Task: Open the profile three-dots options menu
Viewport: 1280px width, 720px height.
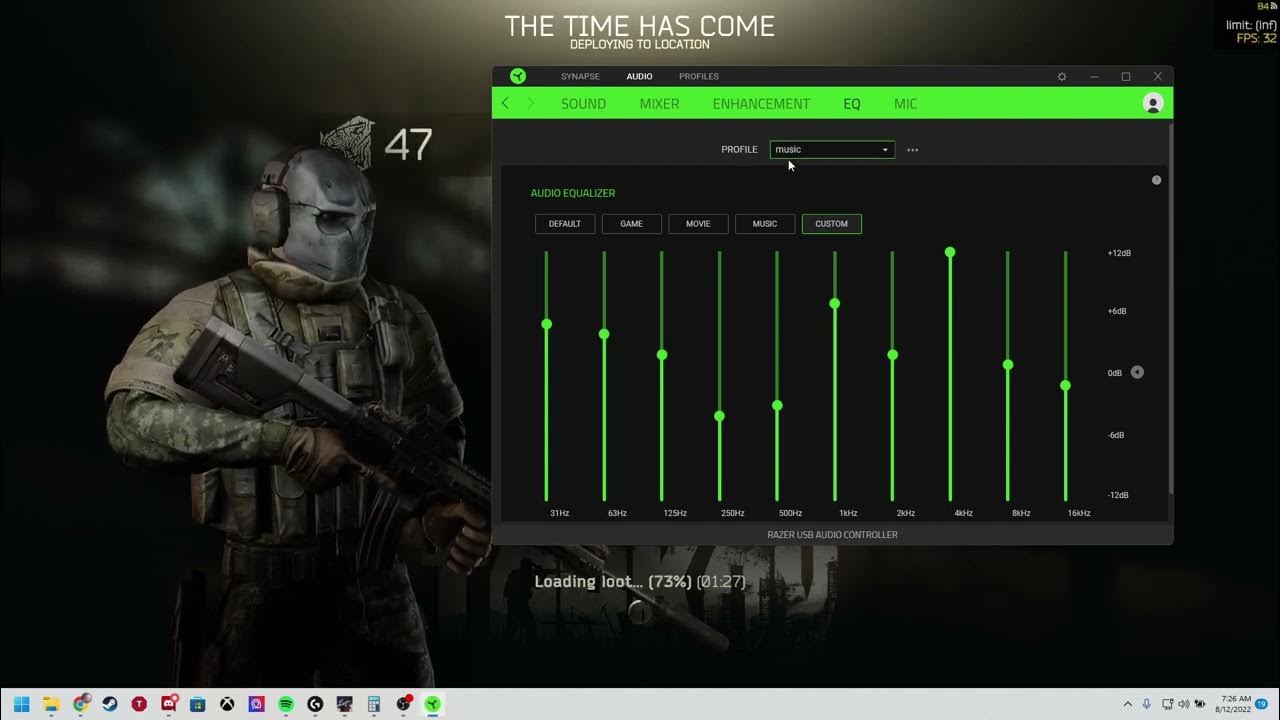Action: (912, 150)
